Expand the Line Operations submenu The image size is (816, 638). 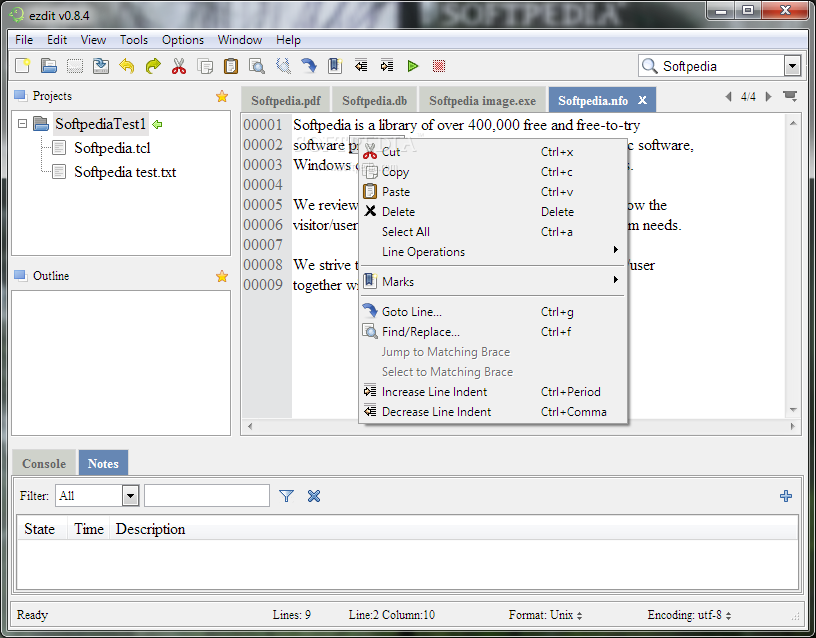(493, 252)
